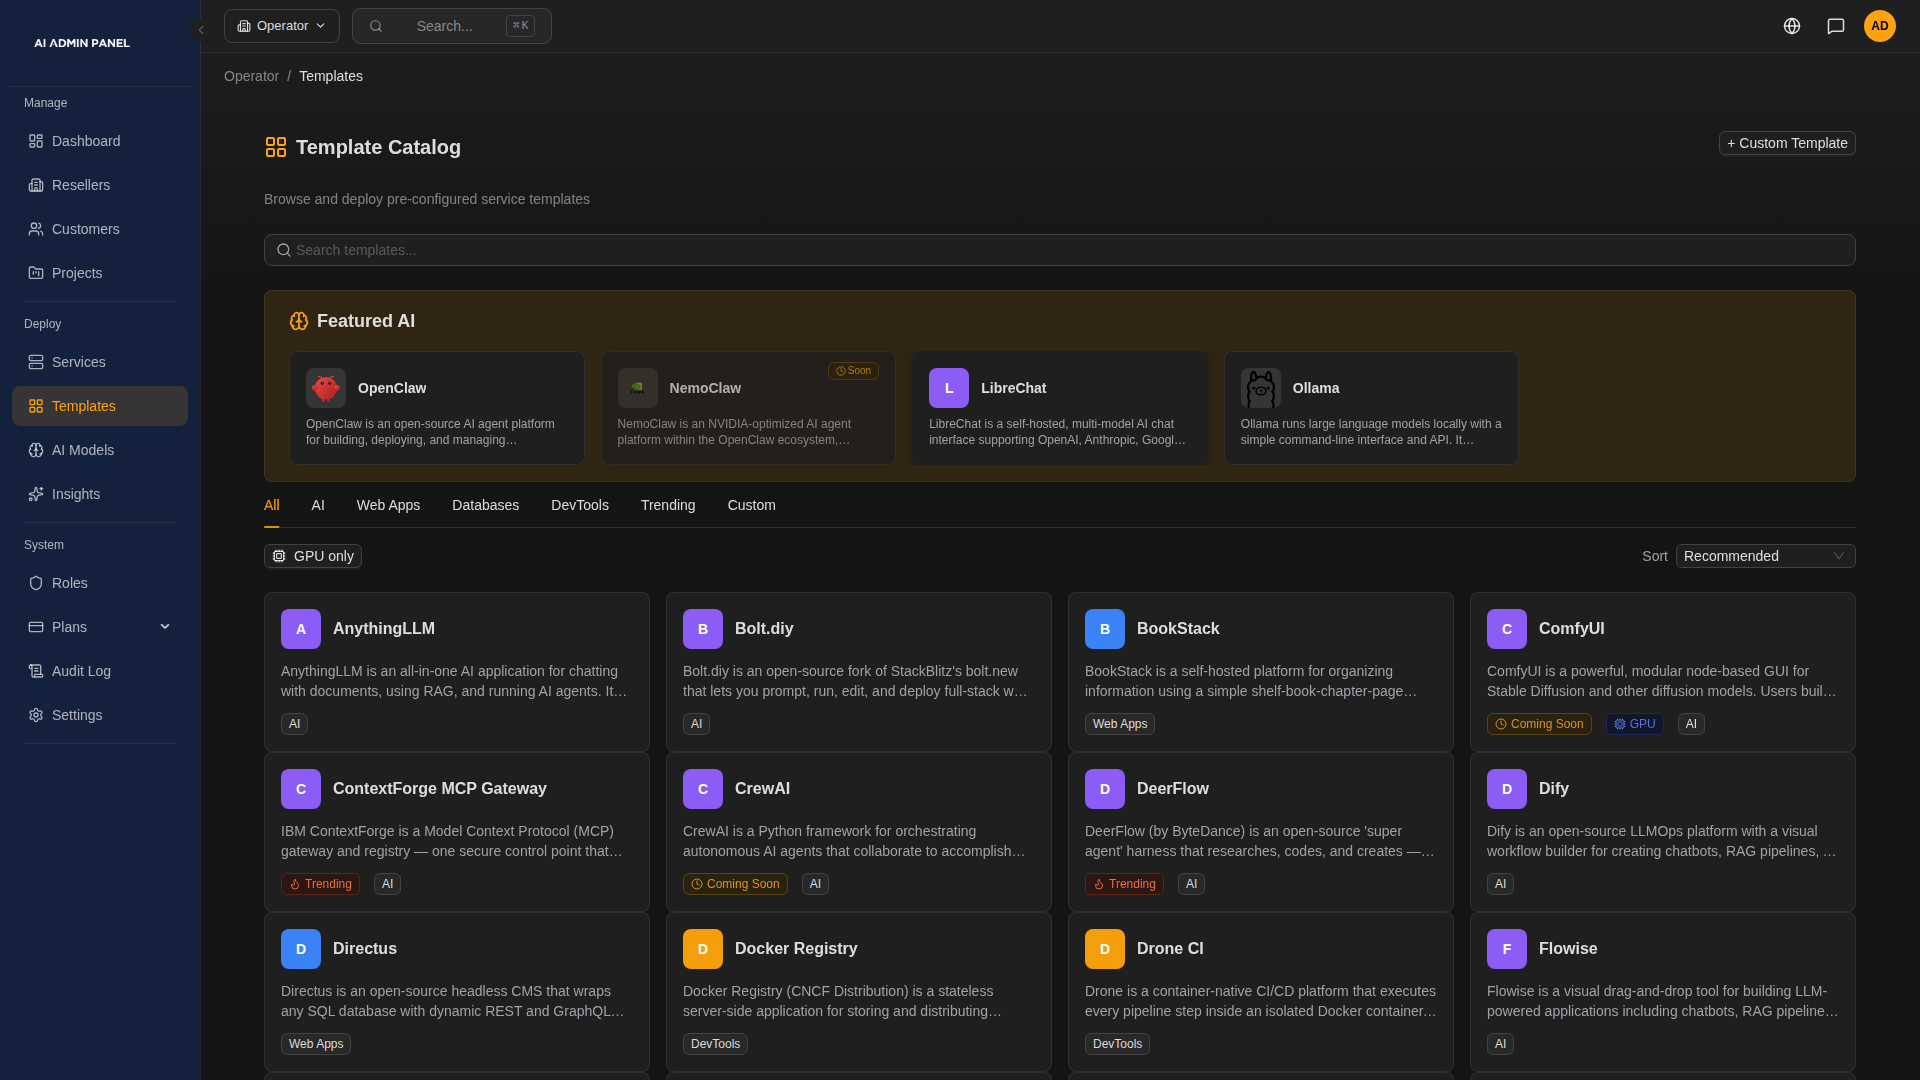Click the Operator breadcrumb link
The image size is (1920, 1080).
[x=251, y=76]
